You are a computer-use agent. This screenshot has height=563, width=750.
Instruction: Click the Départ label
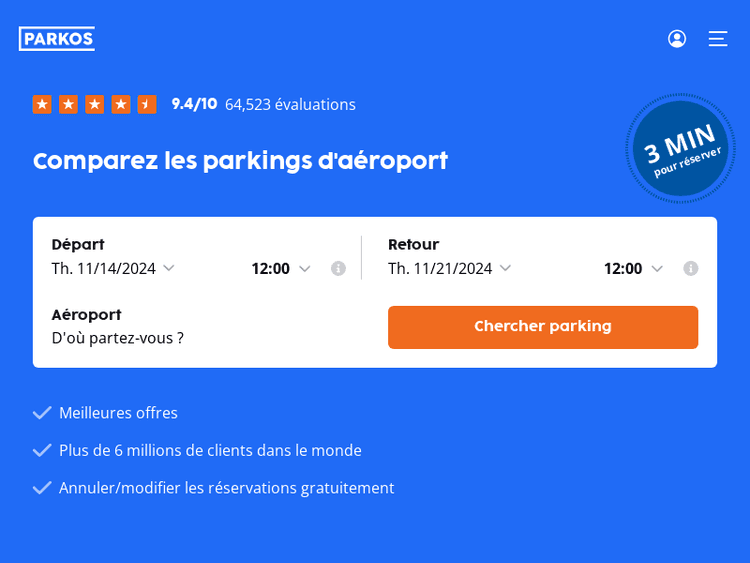tap(78, 244)
